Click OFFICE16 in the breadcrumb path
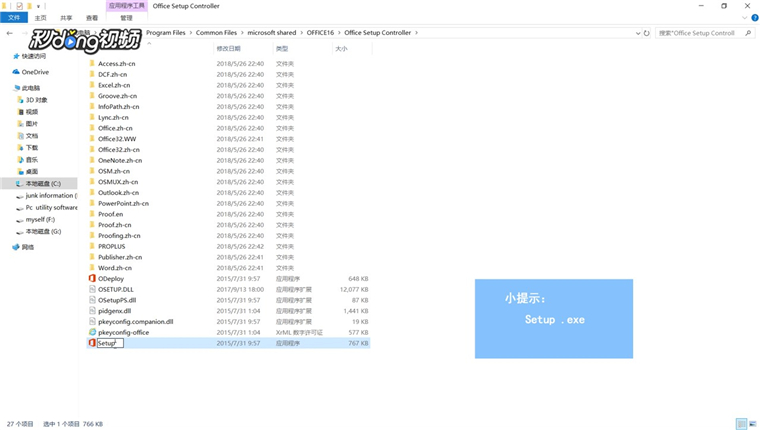 320,32
